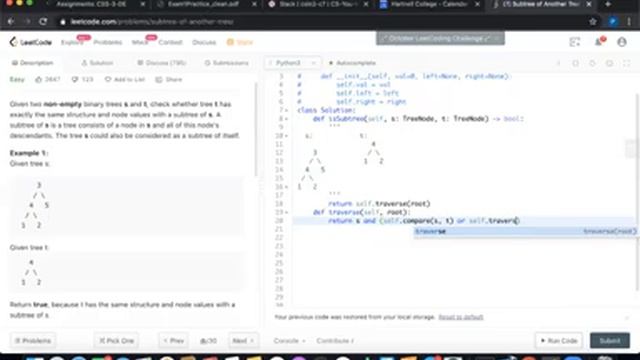640x360 pixels.
Task: Bookmark page with the star icon
Action: [593, 22]
